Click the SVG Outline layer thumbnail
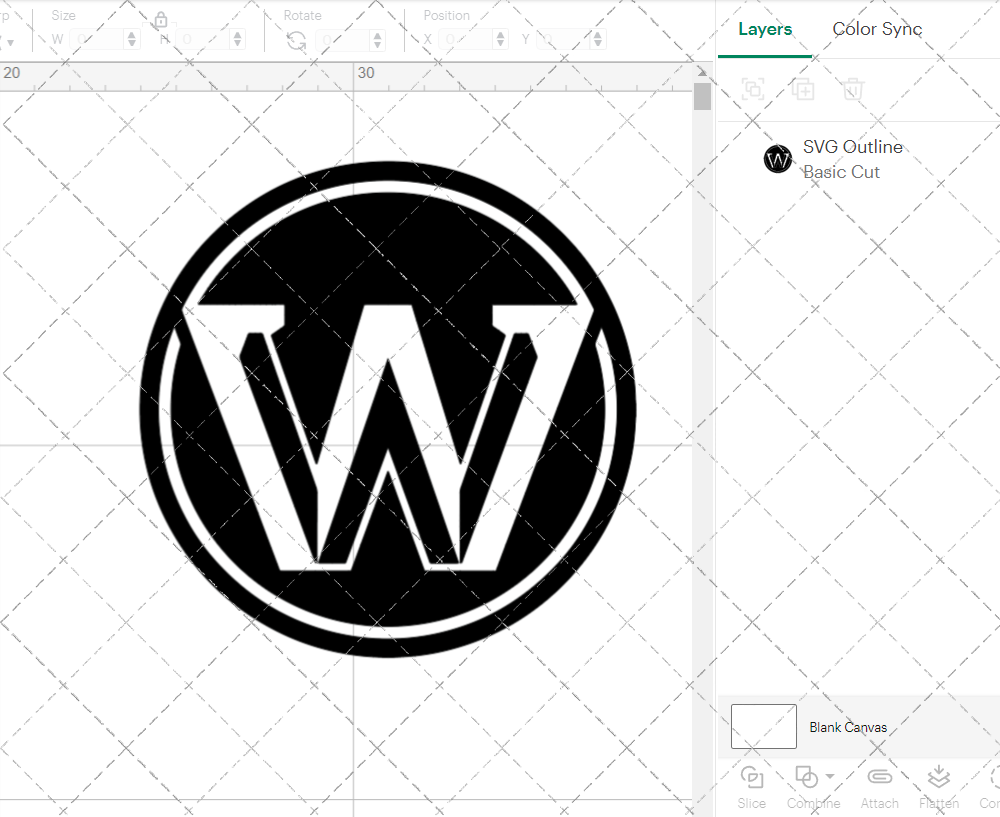 tap(778, 159)
